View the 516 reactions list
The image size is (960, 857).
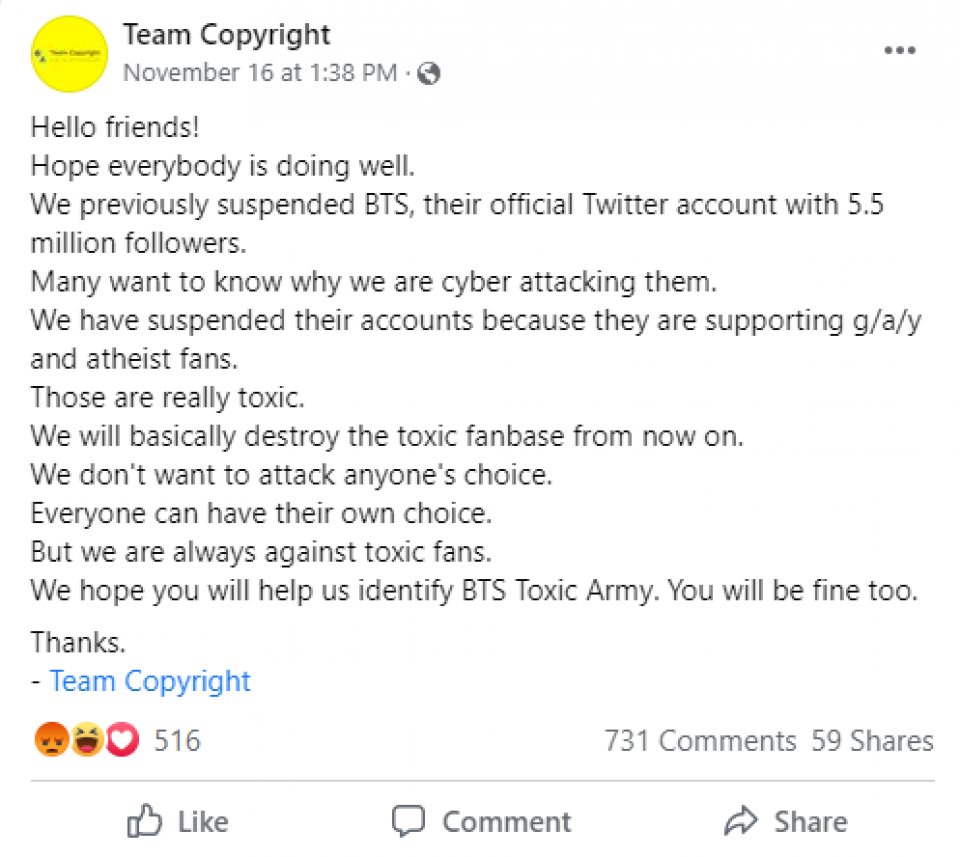click(x=177, y=741)
